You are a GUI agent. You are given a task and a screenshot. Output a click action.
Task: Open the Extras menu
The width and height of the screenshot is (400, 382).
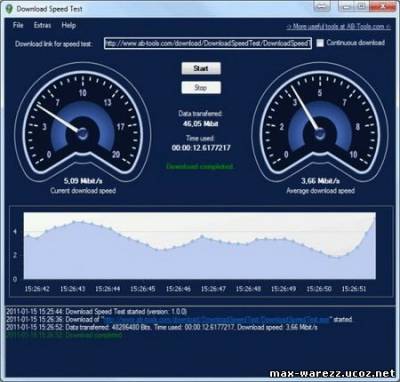coord(42,25)
